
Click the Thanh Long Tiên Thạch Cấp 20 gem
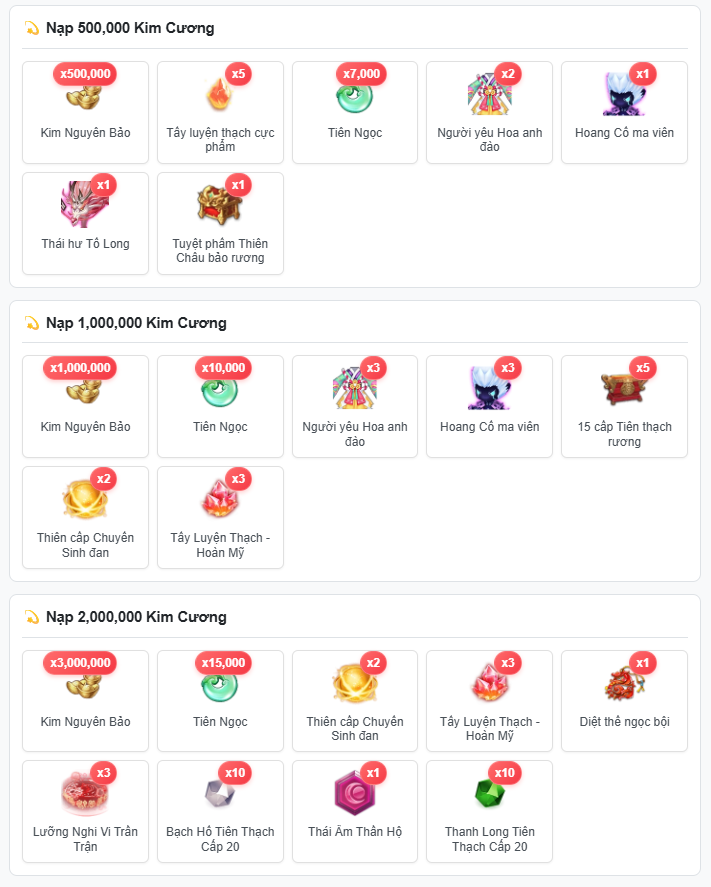coord(489,793)
